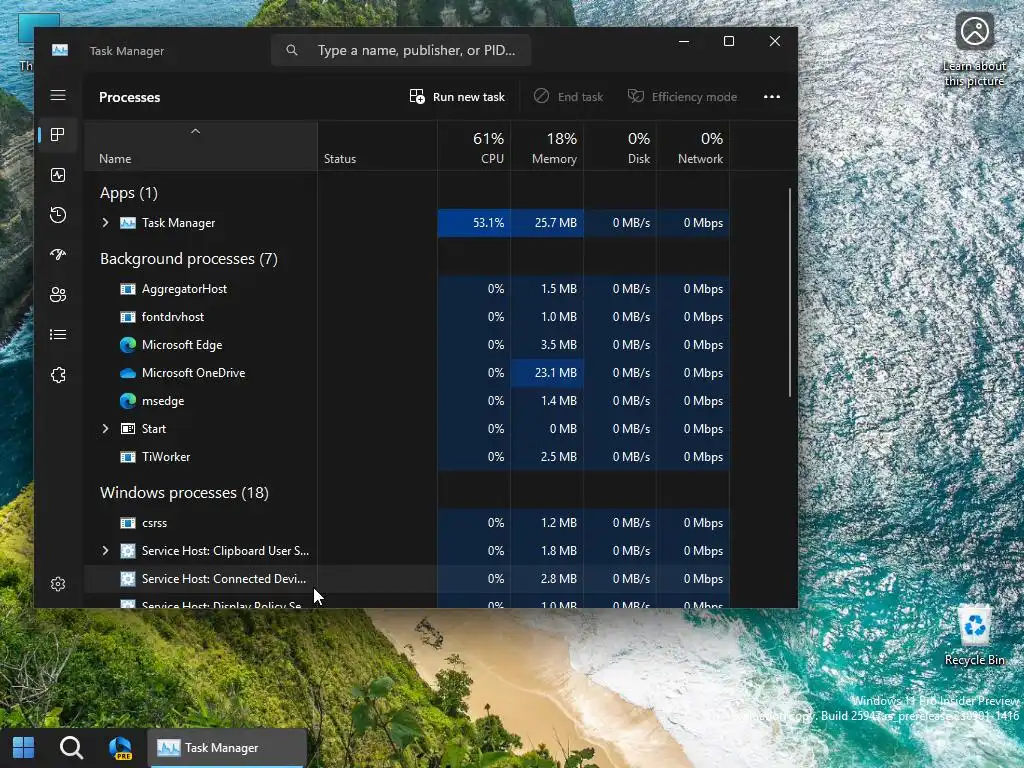This screenshot has height=768, width=1024.
Task: Click the process list vertical scrollbar
Action: 790,293
